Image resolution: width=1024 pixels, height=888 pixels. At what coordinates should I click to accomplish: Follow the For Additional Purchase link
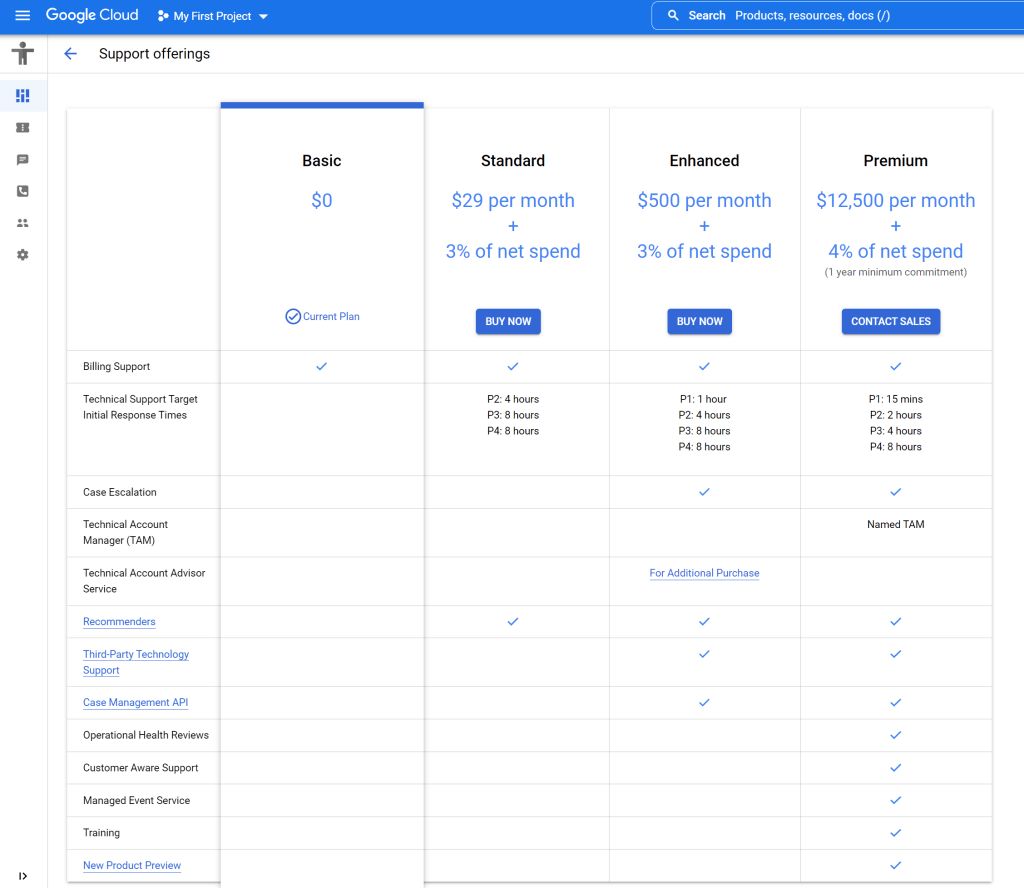tap(704, 573)
